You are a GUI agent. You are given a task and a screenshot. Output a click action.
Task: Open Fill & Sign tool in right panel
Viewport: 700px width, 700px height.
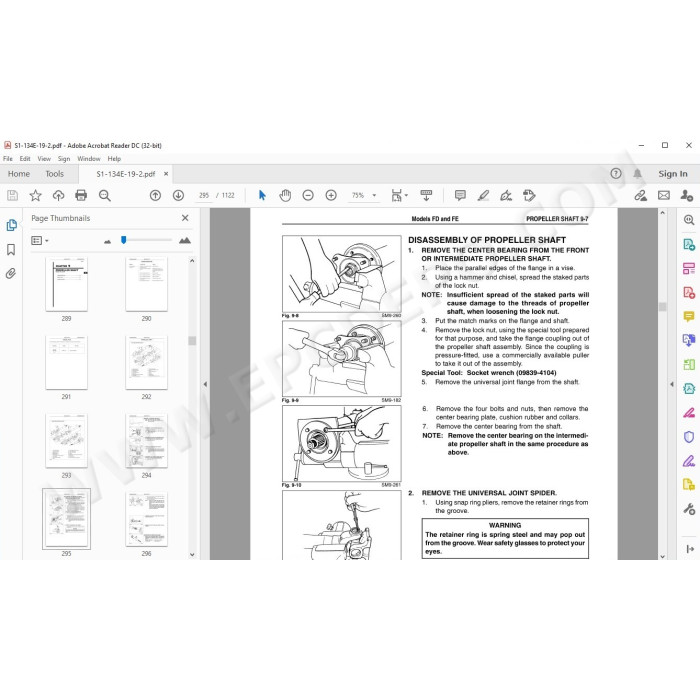689,461
